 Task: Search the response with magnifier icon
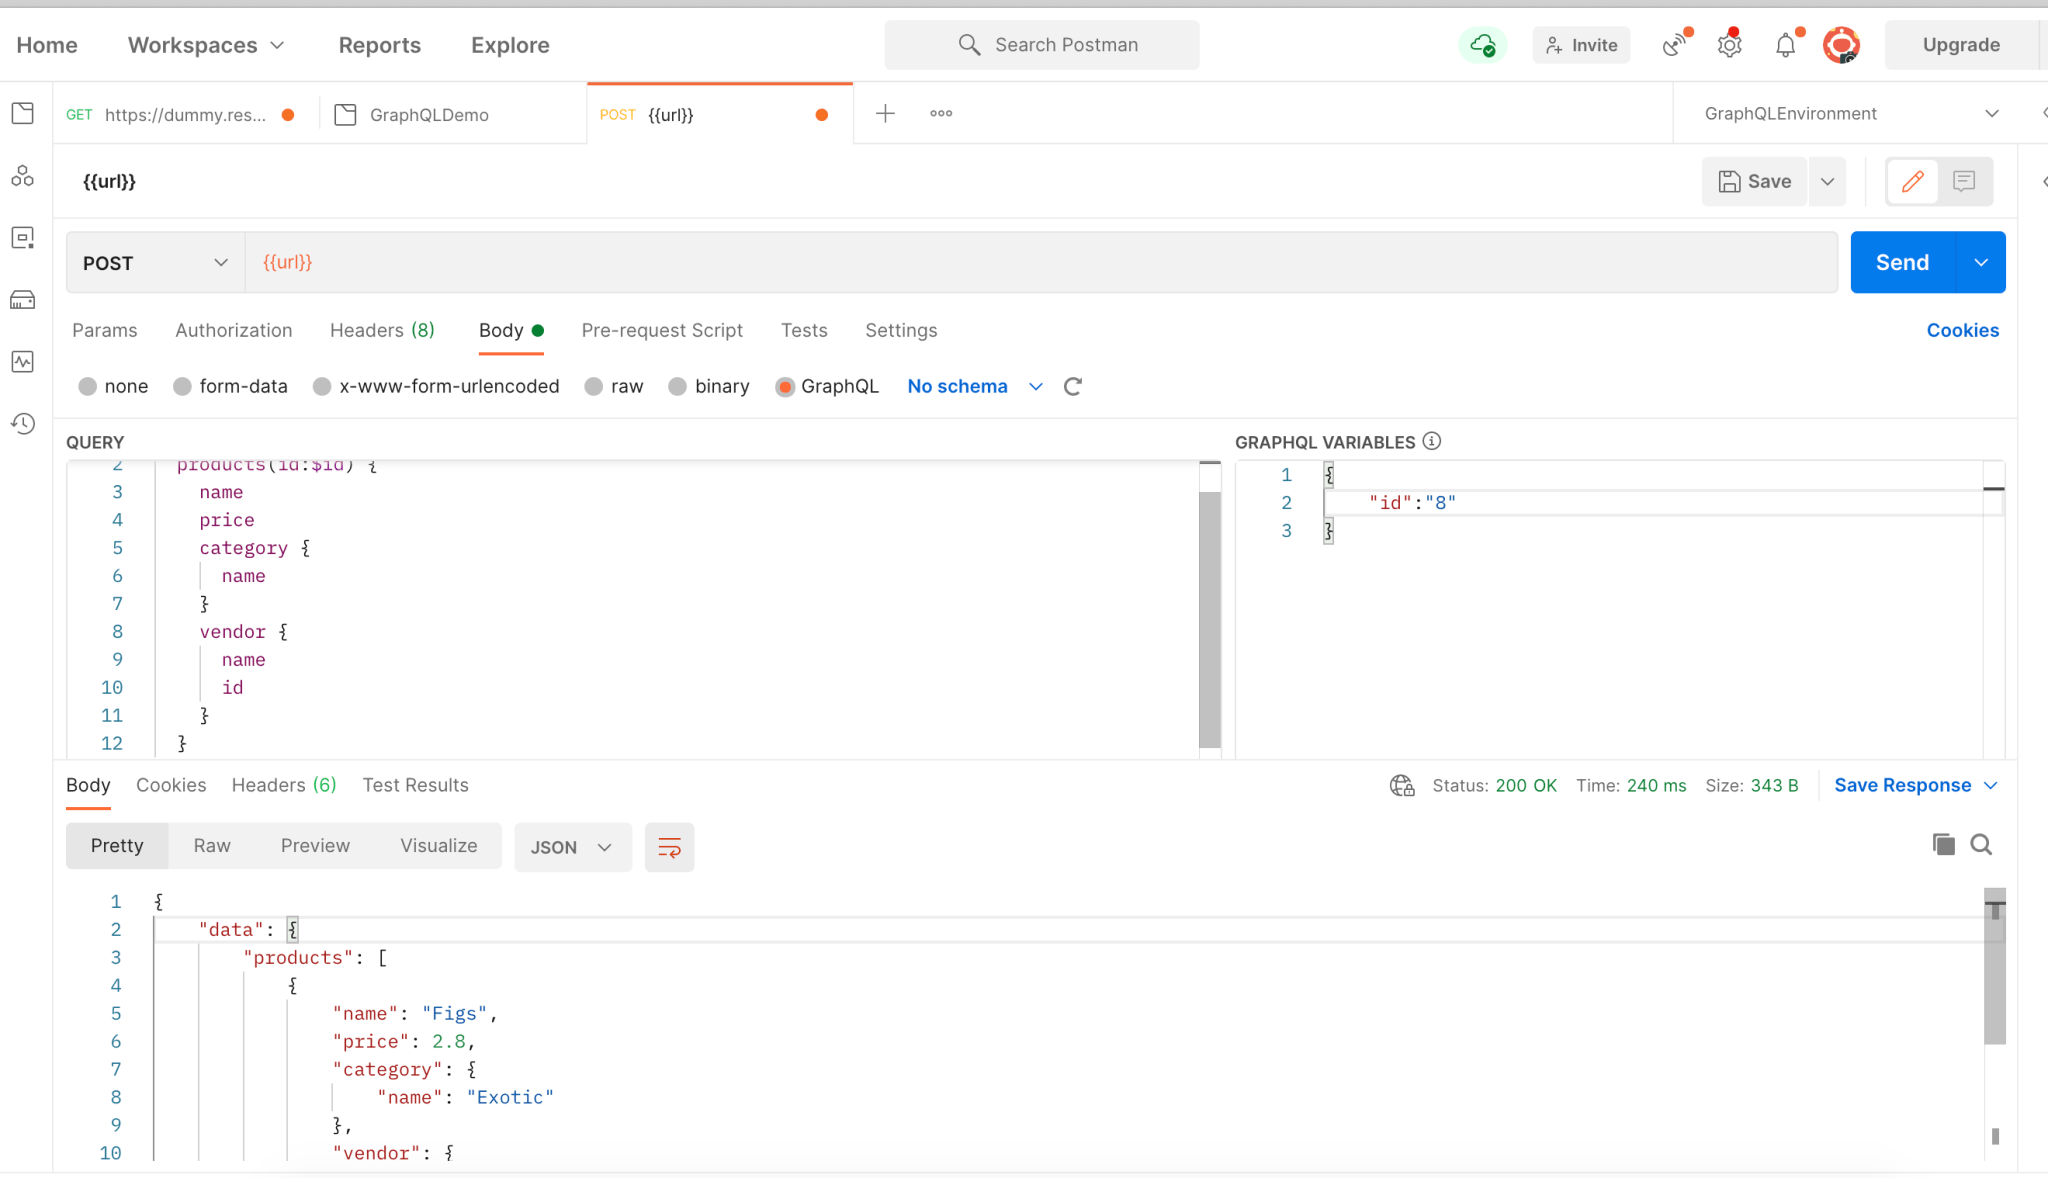[x=1981, y=845]
